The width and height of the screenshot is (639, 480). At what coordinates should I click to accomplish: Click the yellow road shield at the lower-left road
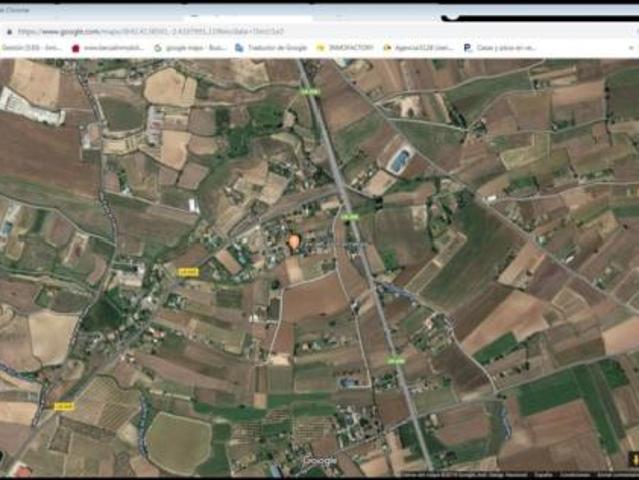click(x=64, y=406)
